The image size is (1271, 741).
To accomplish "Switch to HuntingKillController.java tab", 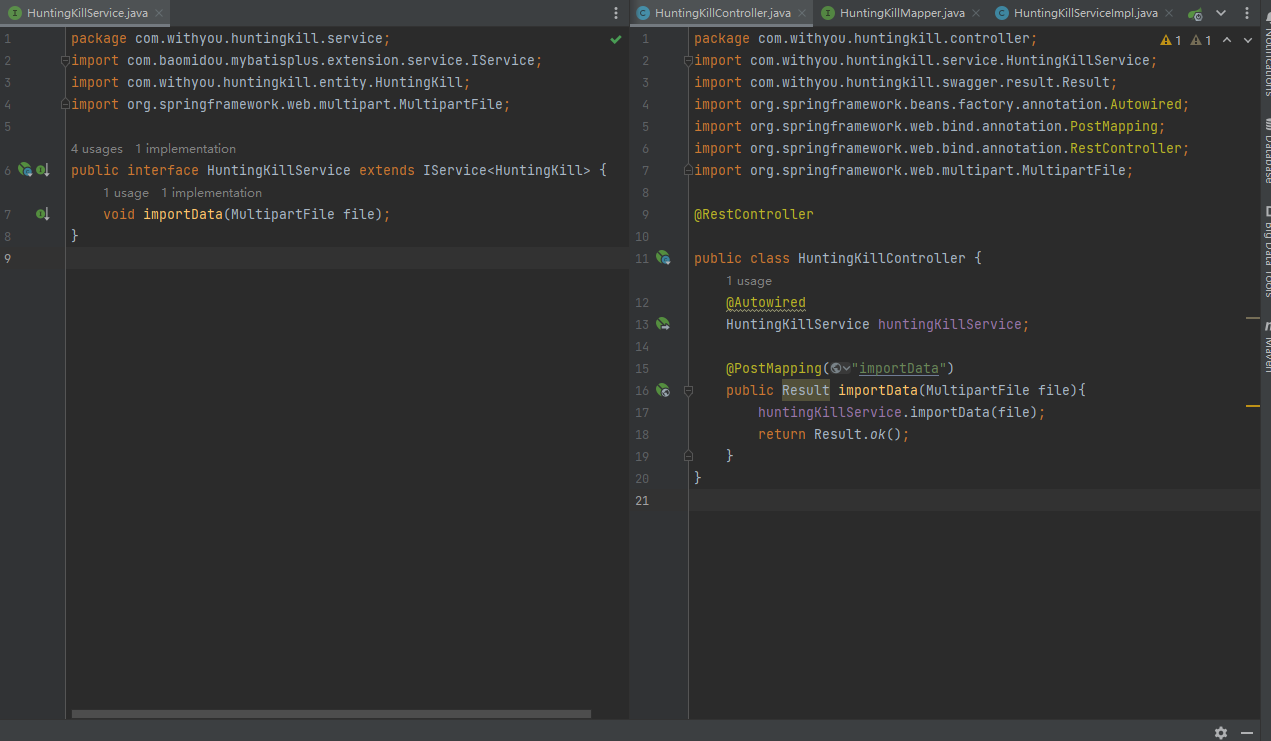I will coord(722,13).
